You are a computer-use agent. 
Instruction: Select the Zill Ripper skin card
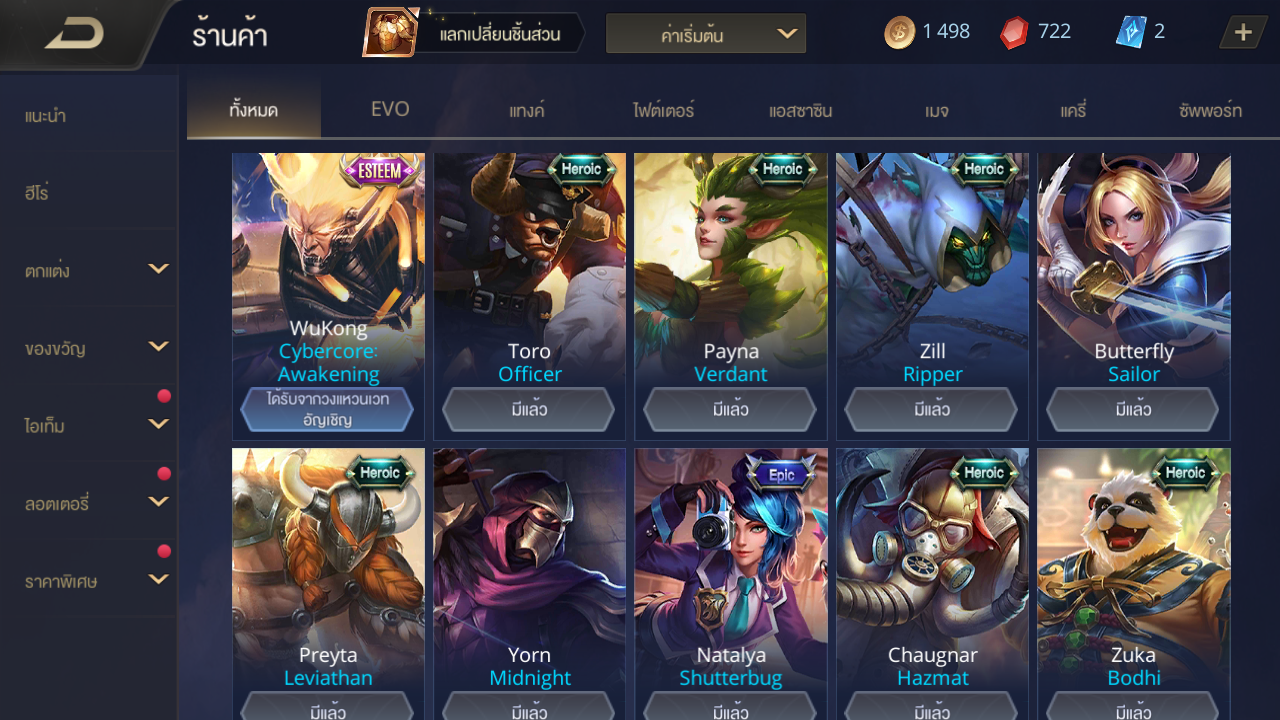(x=932, y=296)
